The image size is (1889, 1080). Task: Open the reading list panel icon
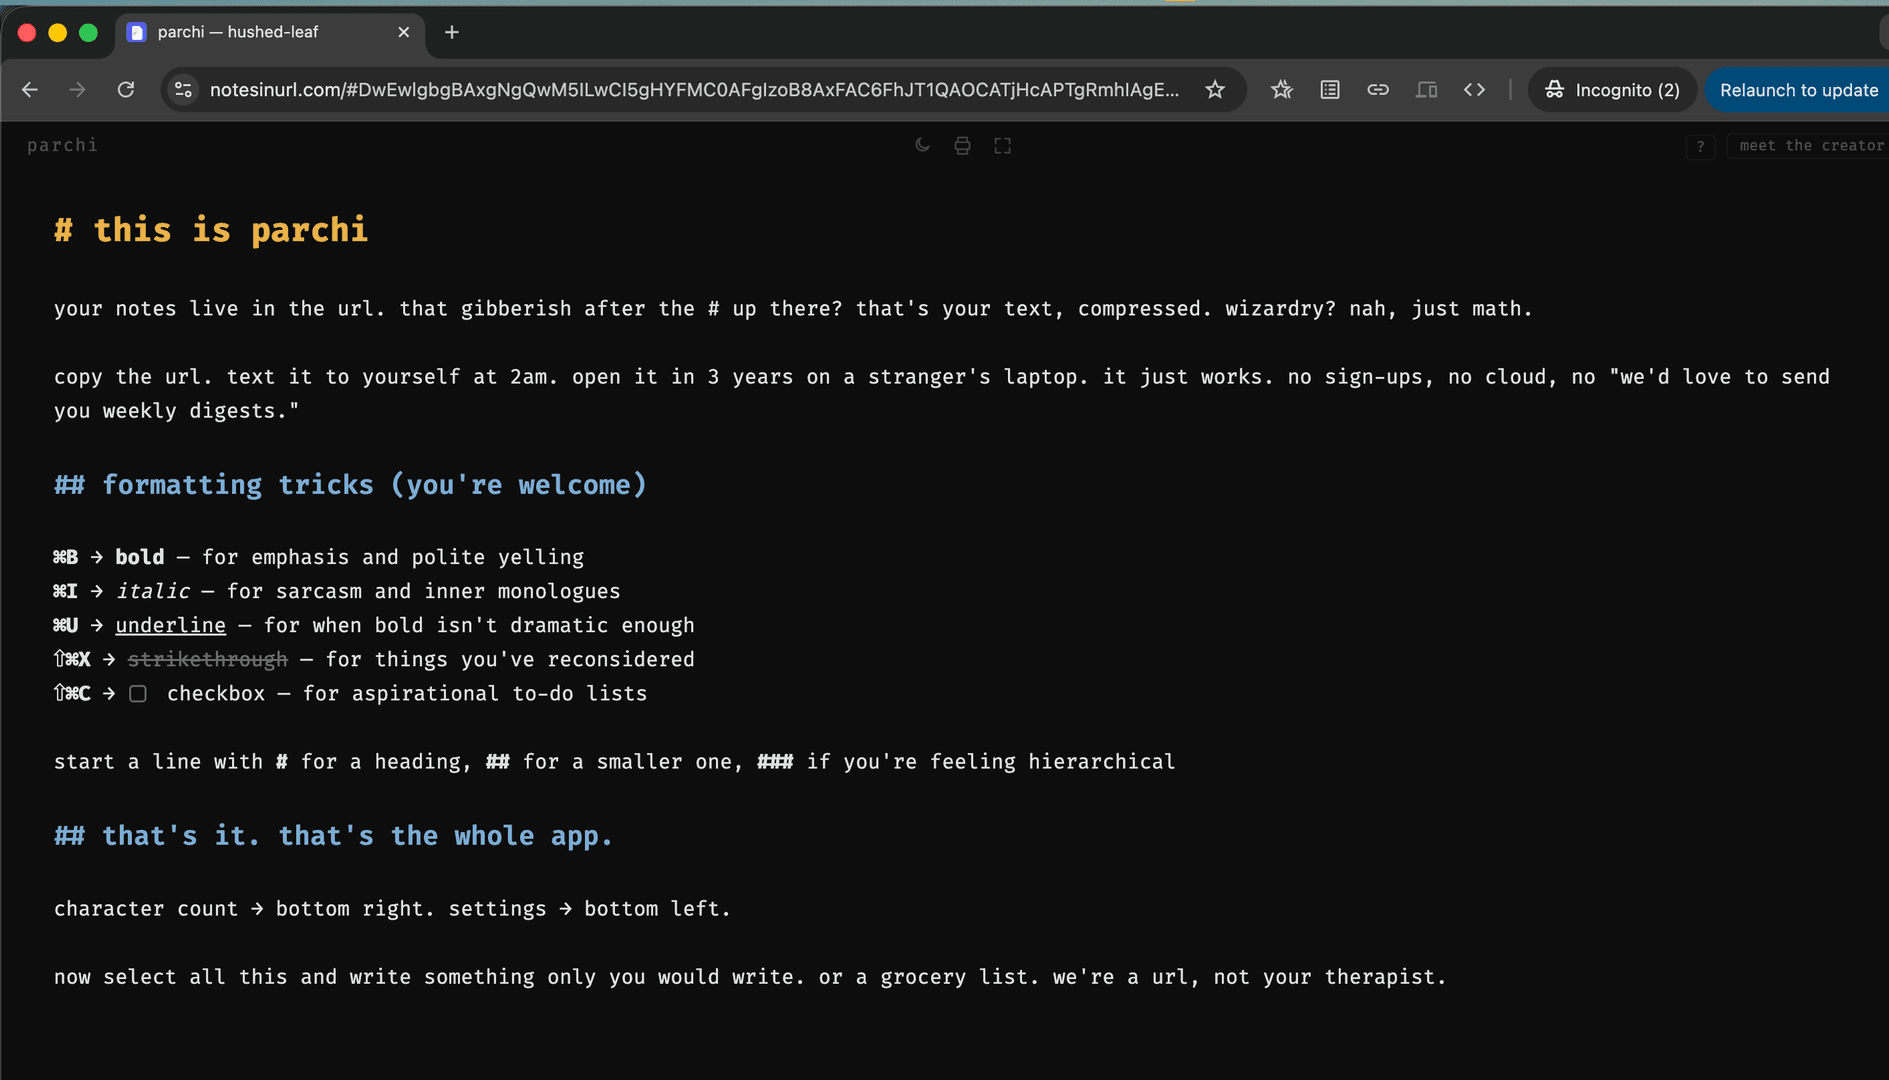tap(1329, 89)
